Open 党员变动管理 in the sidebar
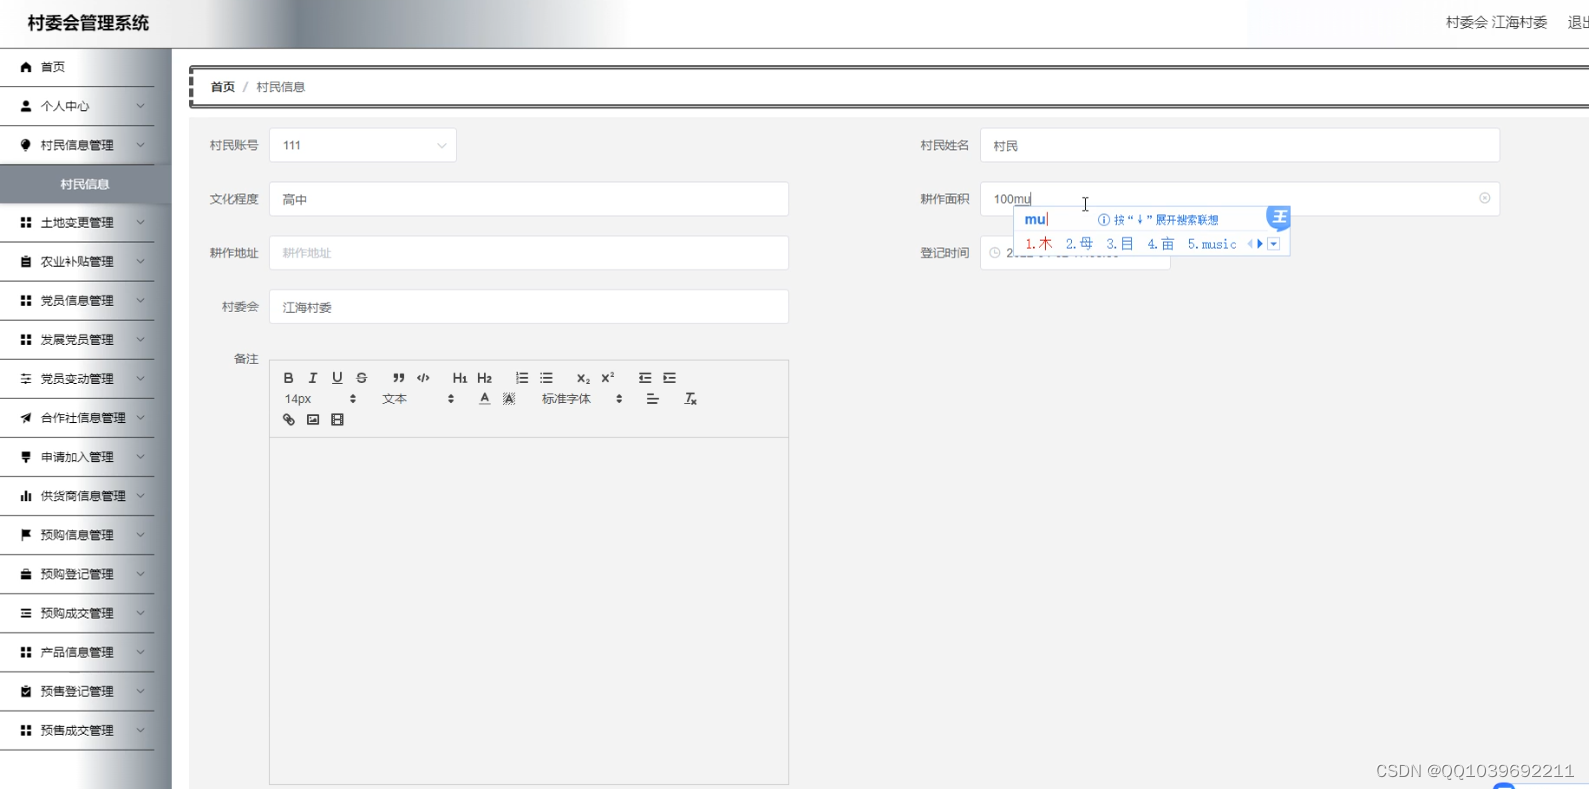1589x789 pixels. pyautogui.click(x=77, y=379)
